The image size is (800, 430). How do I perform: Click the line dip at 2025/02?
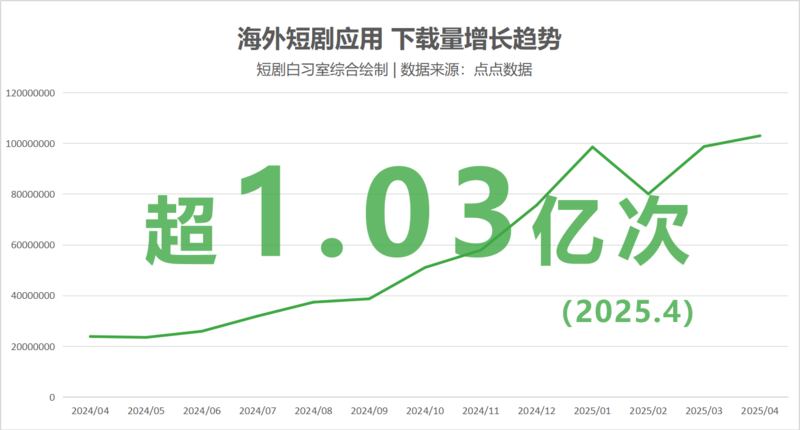(649, 194)
